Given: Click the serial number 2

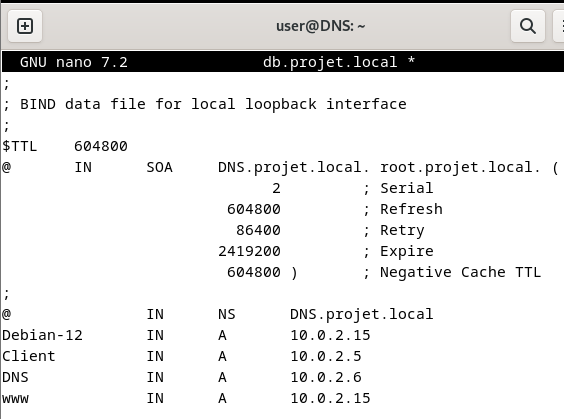Looking at the screenshot, I should [276, 188].
